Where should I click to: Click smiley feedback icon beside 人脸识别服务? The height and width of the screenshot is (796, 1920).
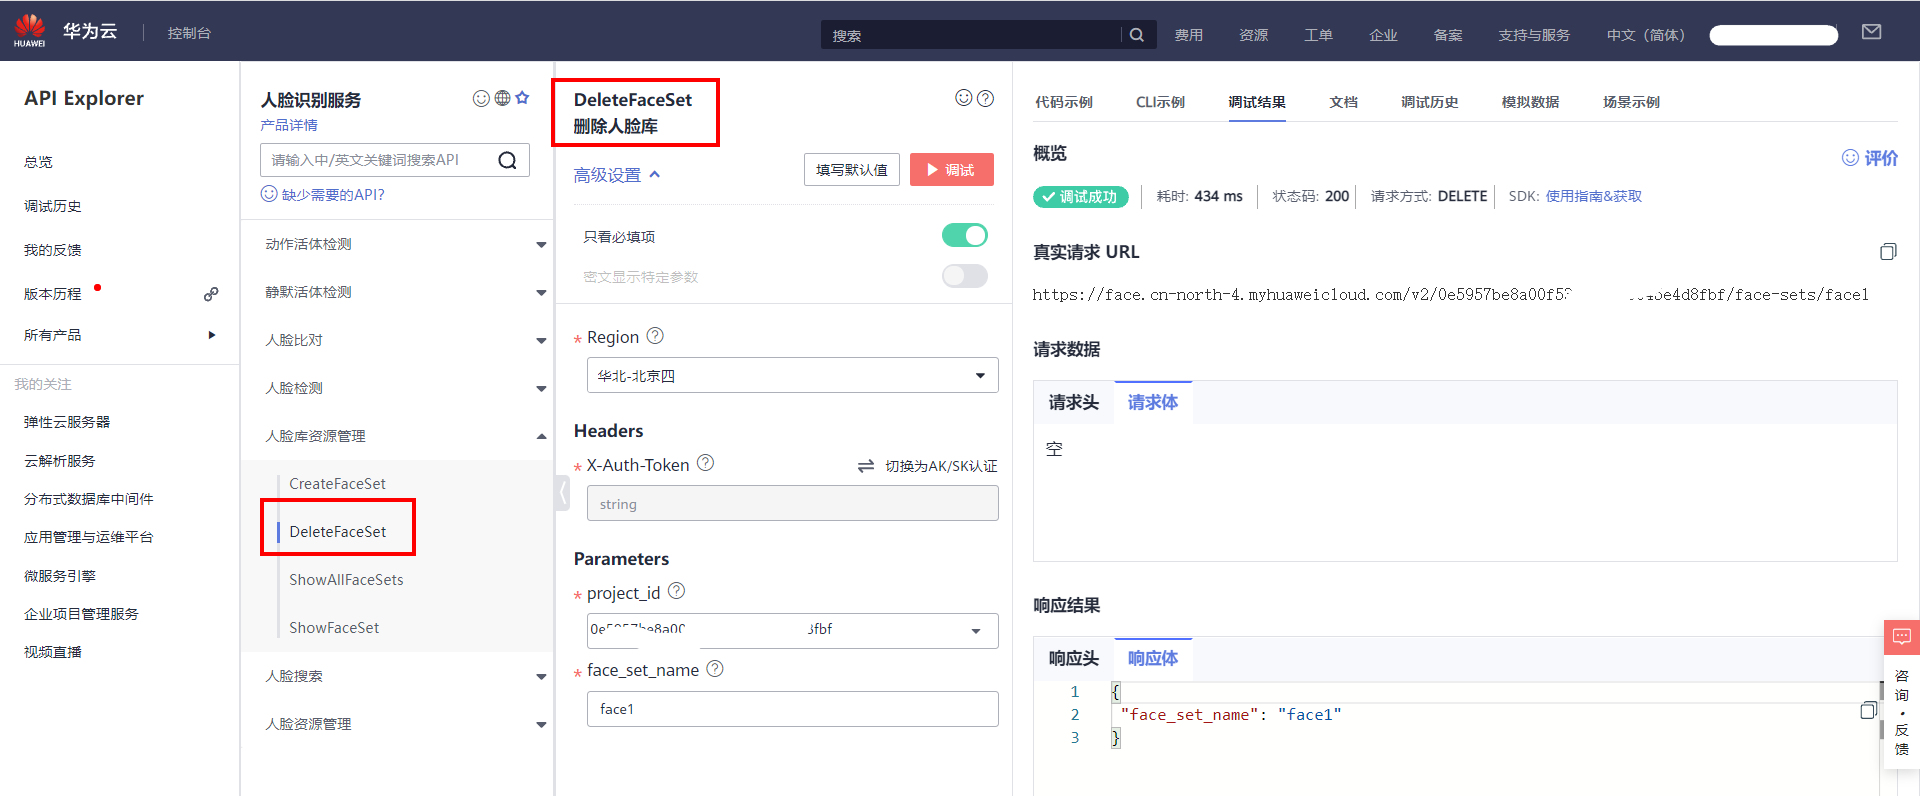[x=481, y=98]
